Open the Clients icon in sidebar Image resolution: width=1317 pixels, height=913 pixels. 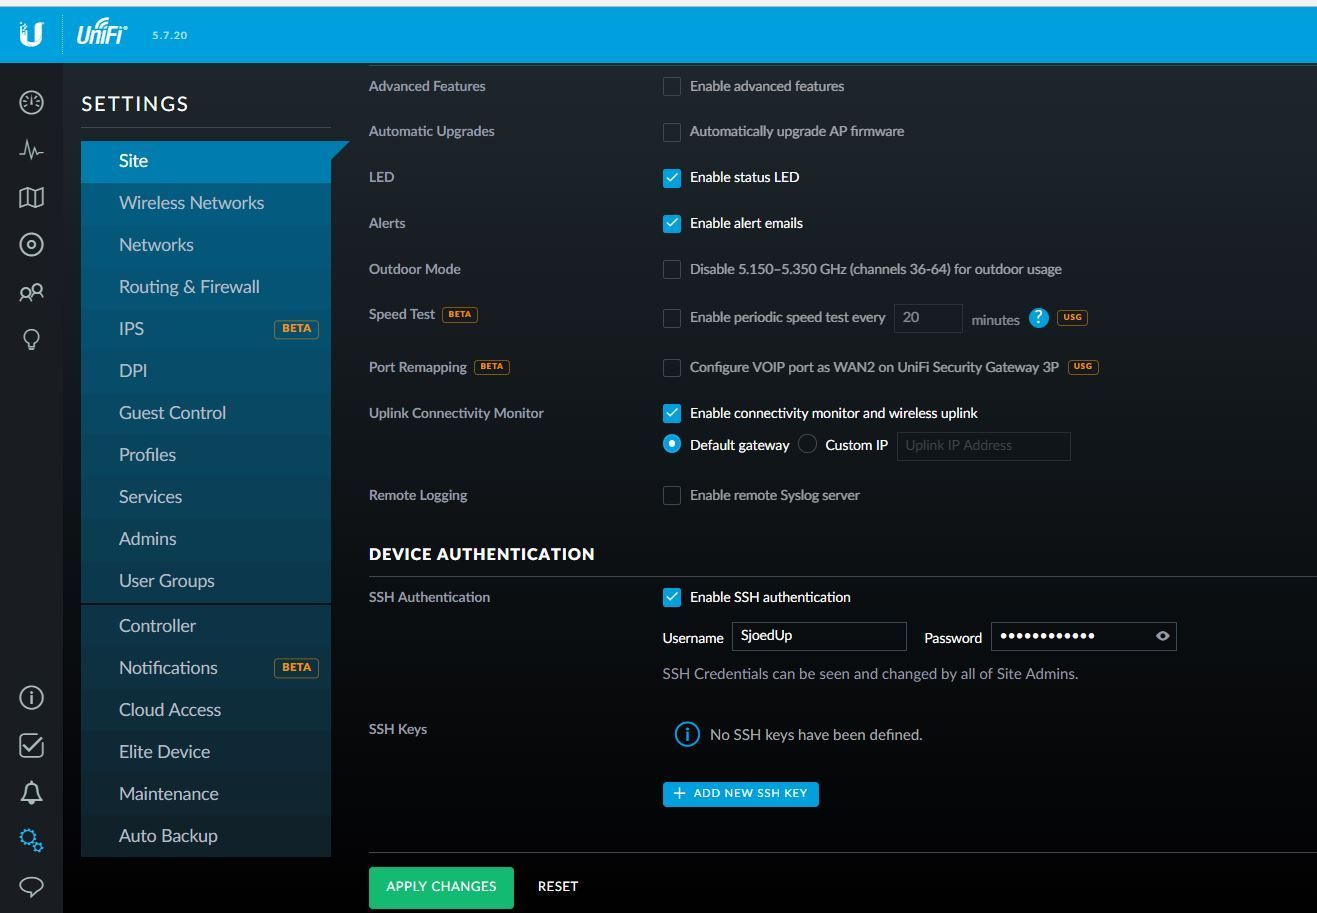31,293
